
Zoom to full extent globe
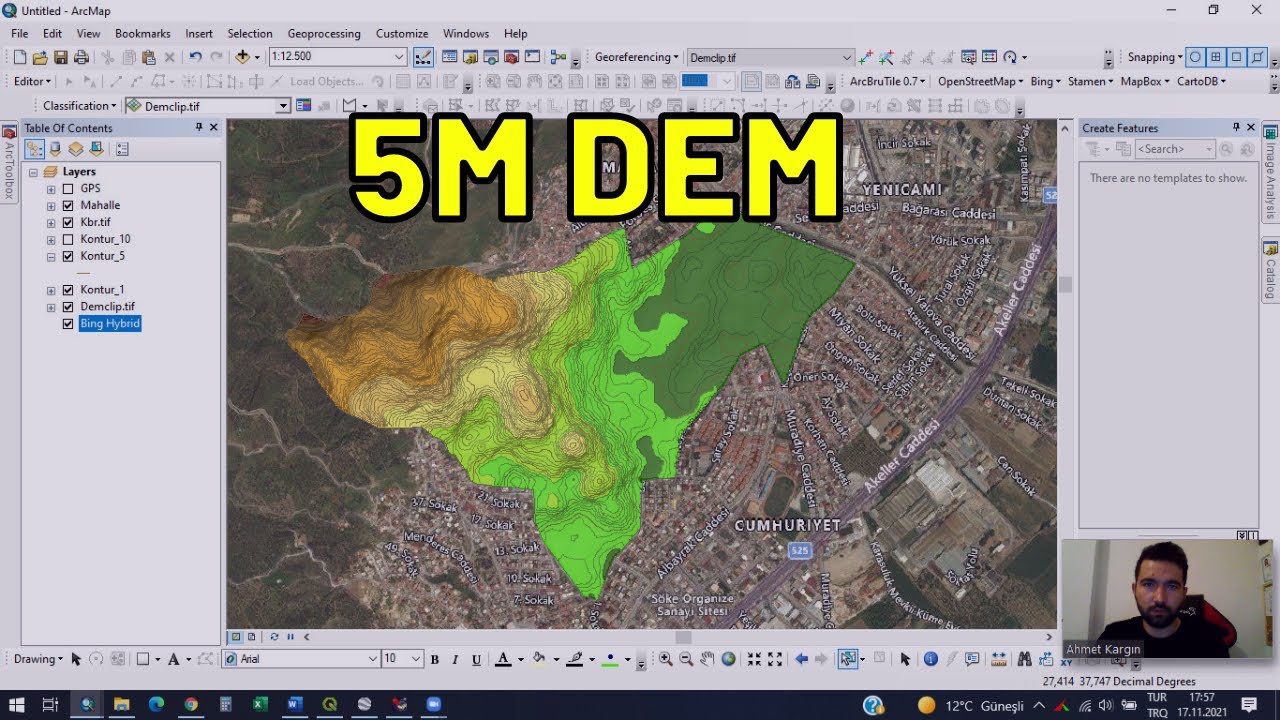click(728, 659)
